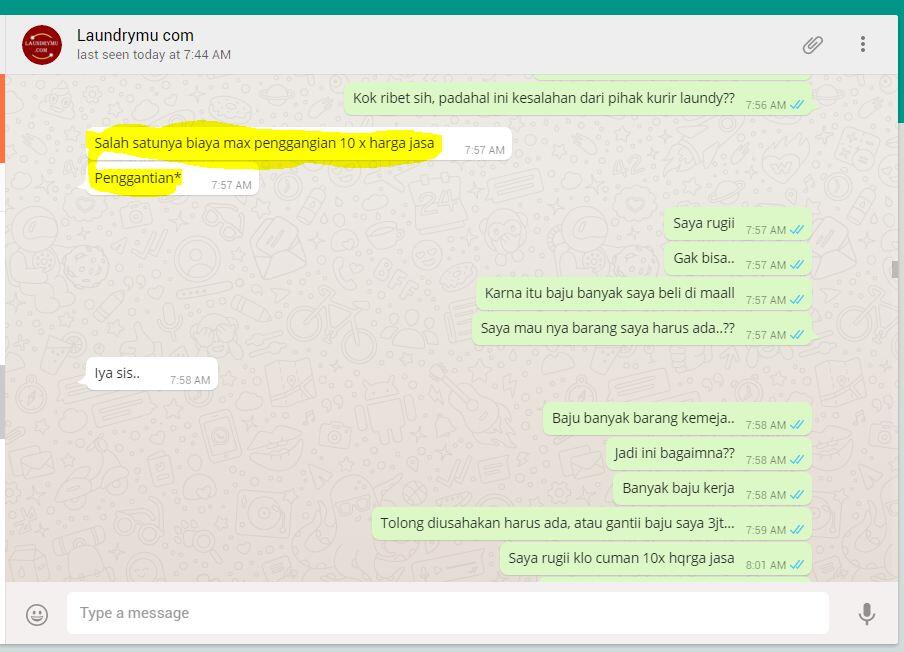
Task: Select the 'Banyak baju kerja' message
Action: [x=713, y=489]
